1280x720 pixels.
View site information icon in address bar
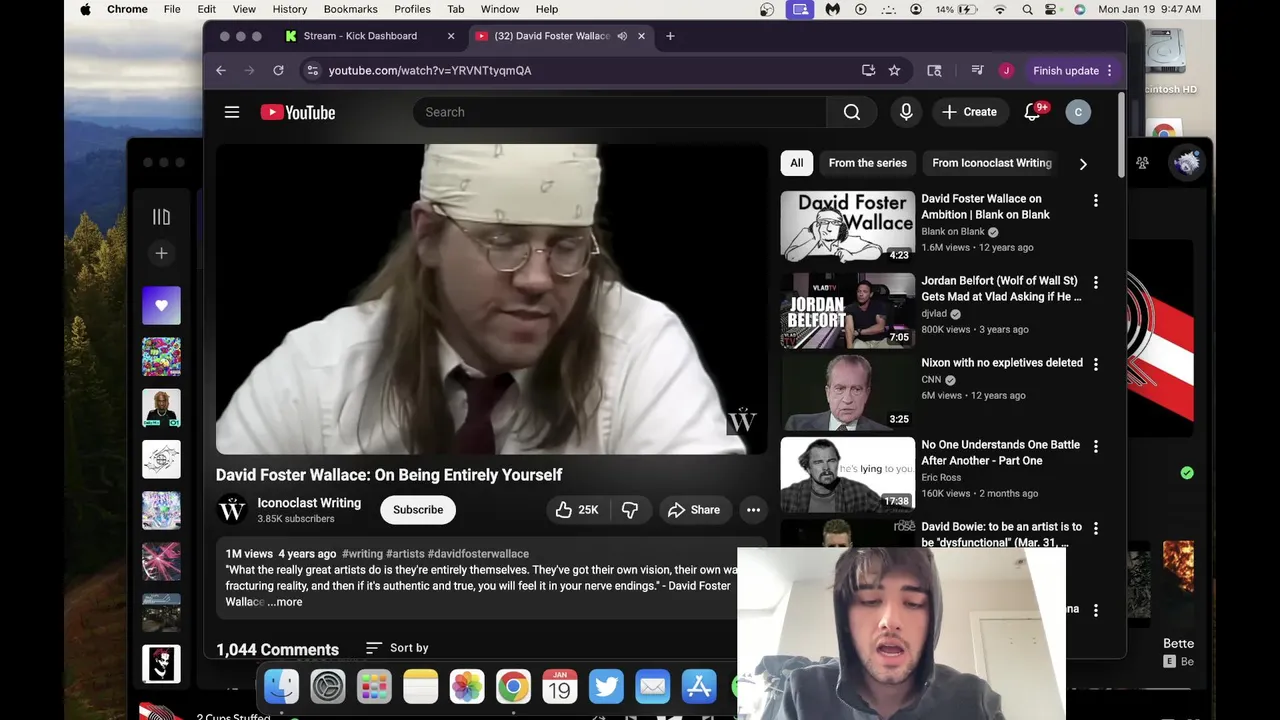(x=312, y=70)
